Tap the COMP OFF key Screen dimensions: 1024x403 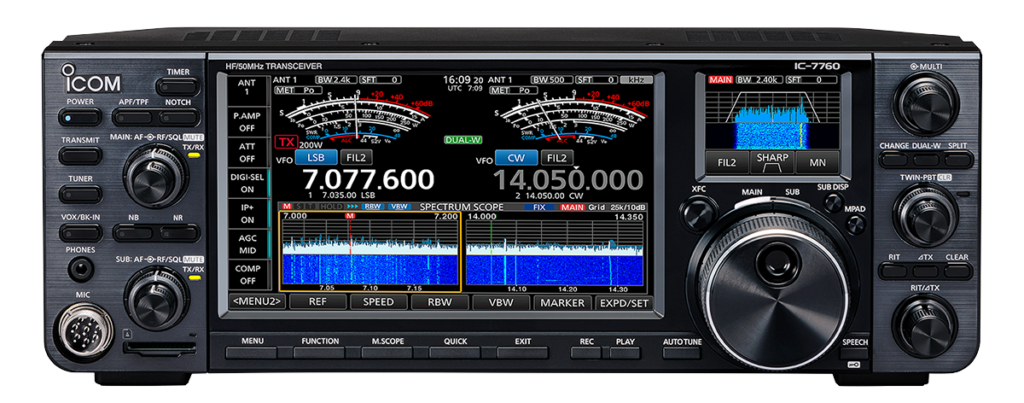247,274
